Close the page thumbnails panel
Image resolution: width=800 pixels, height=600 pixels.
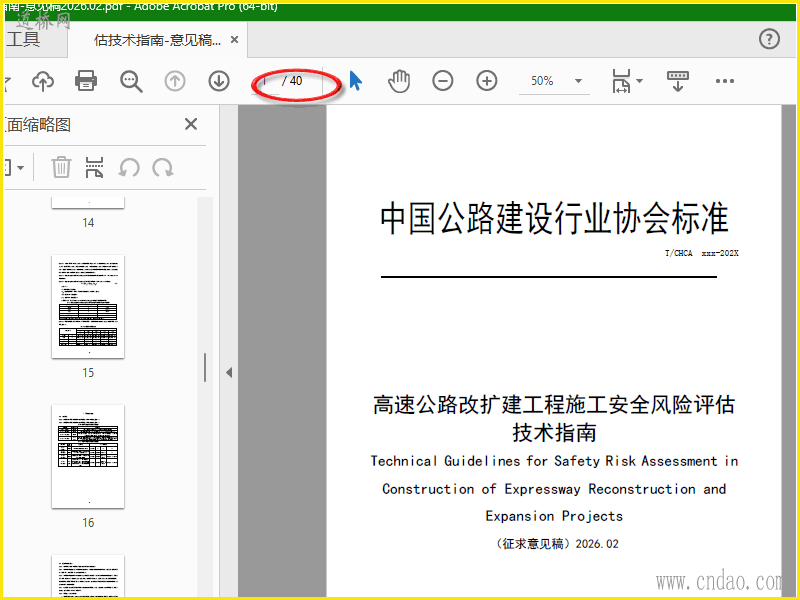click(191, 124)
